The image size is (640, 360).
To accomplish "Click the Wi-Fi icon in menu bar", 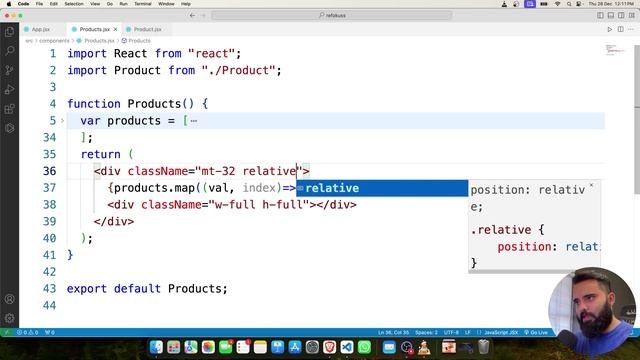I will click(557, 4).
